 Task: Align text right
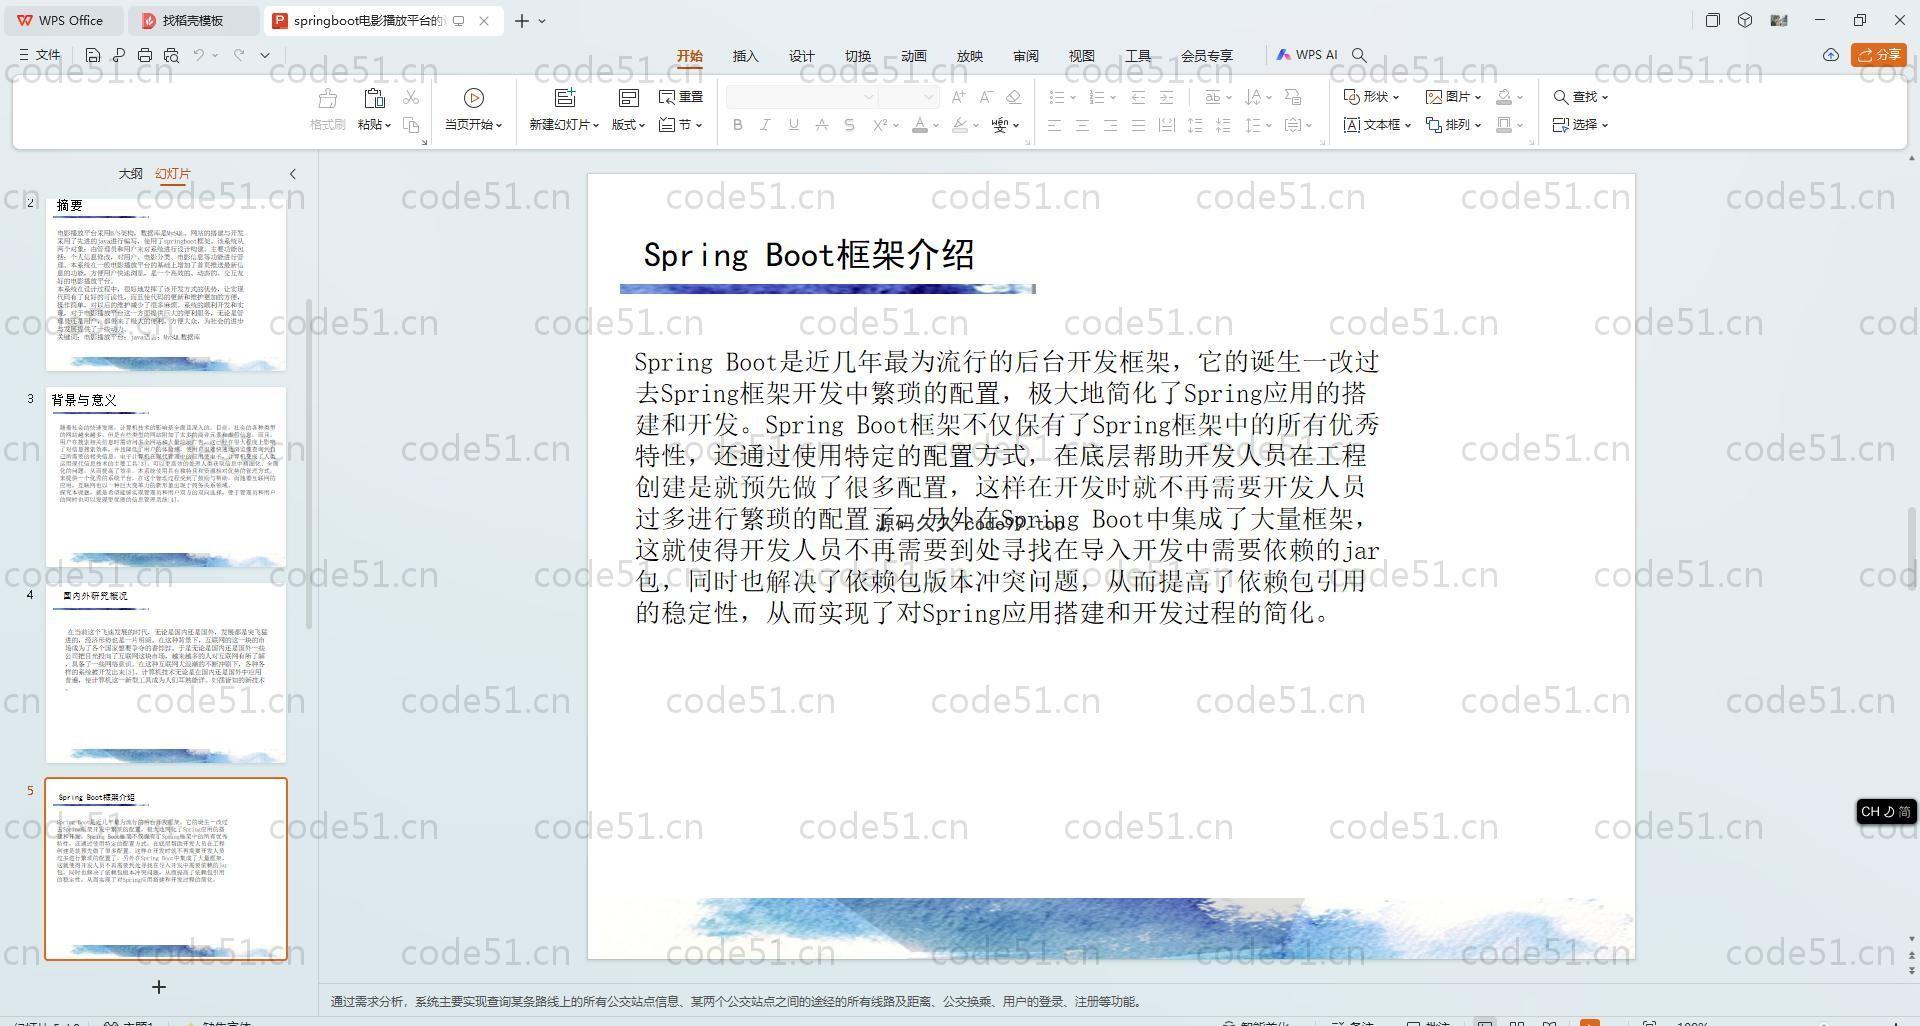(x=1110, y=125)
